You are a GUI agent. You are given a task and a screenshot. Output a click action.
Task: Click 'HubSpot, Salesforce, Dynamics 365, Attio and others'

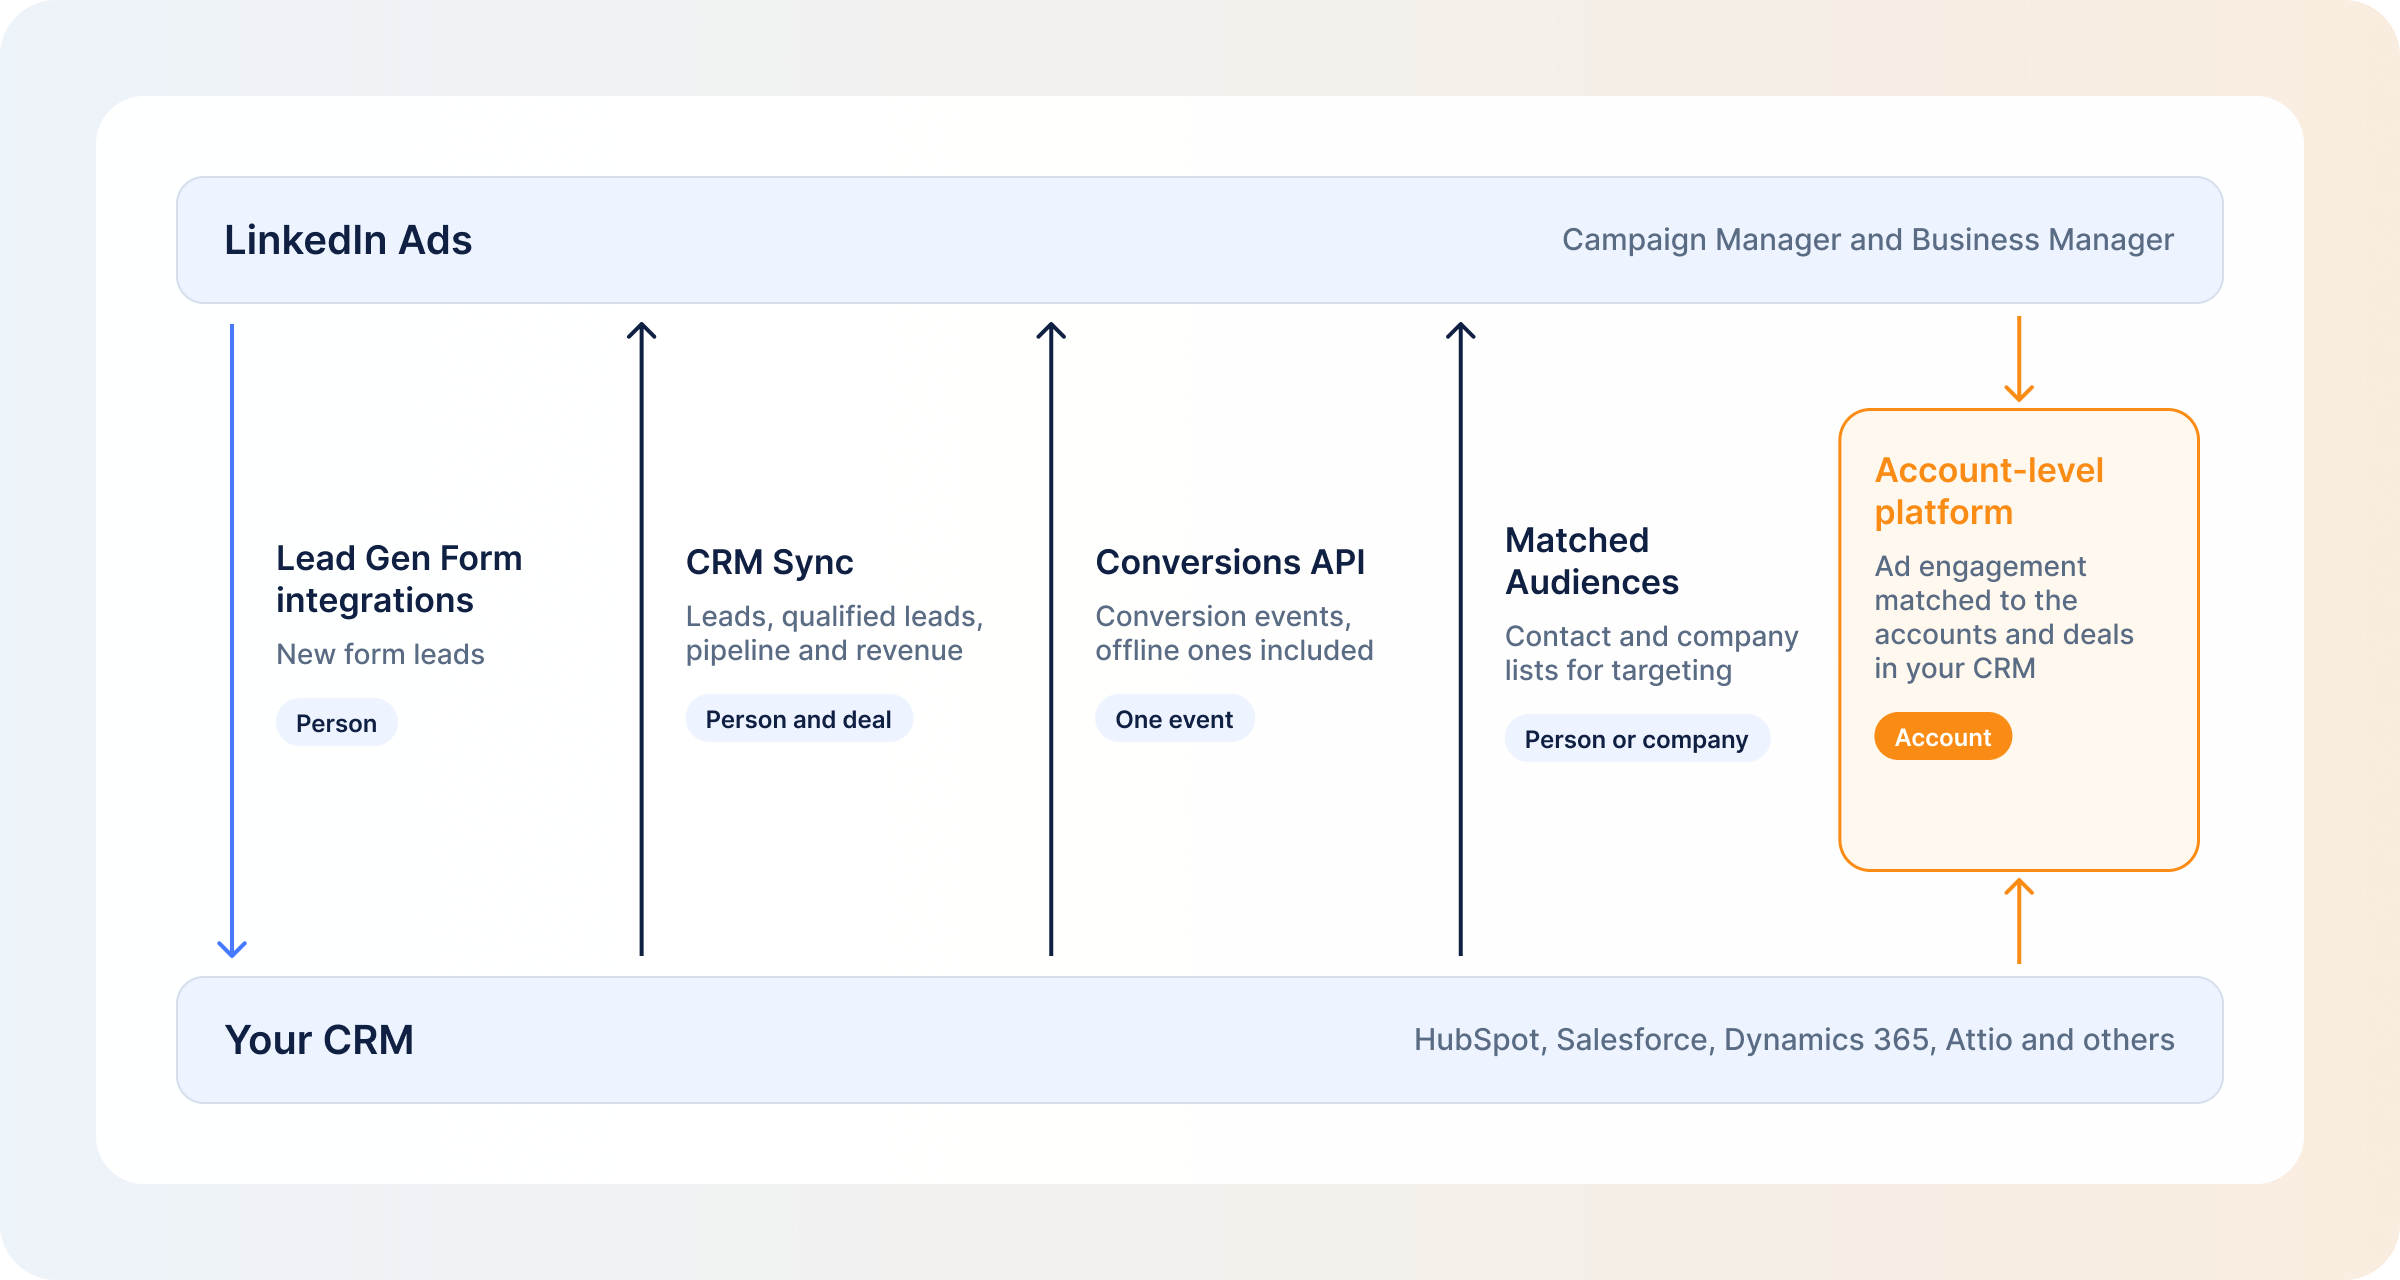pos(1794,1040)
